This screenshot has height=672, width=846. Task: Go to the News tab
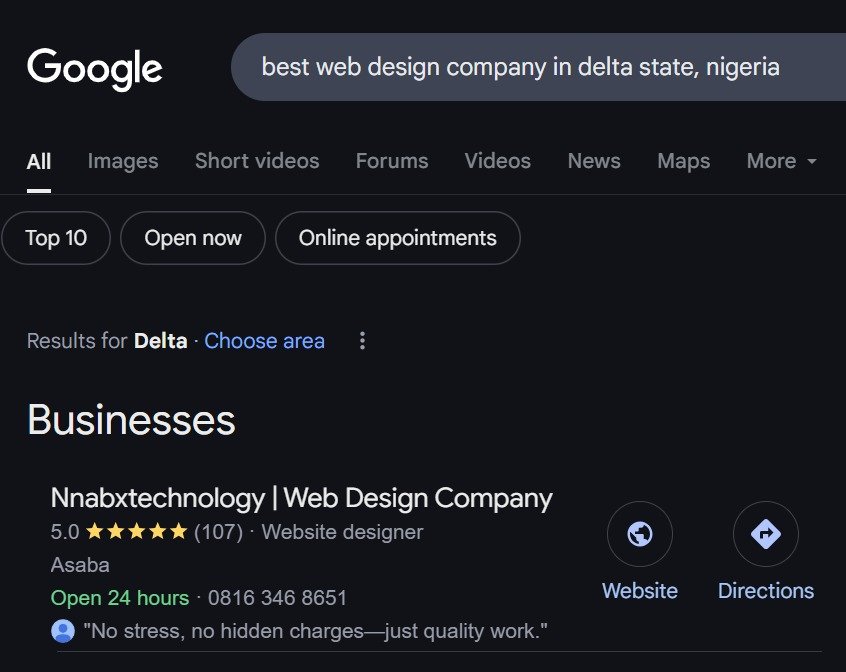[x=594, y=161]
